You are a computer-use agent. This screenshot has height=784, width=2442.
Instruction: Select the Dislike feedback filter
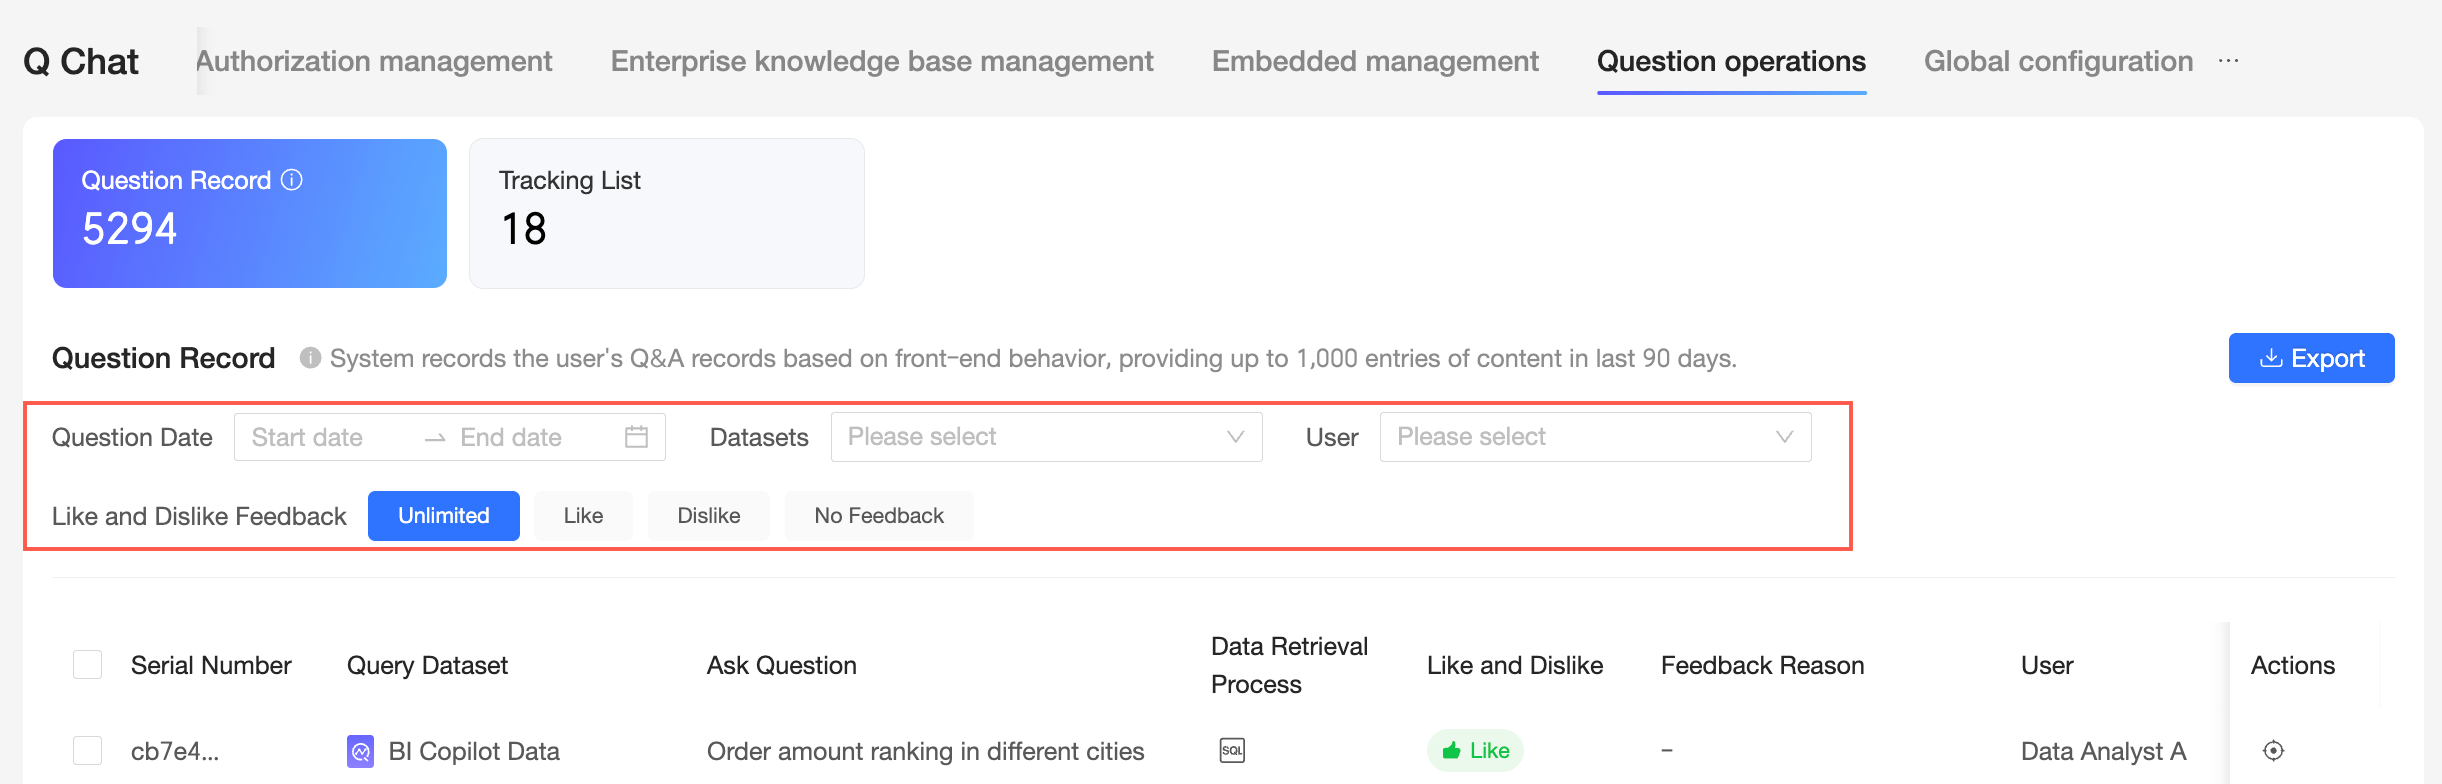pyautogui.click(x=708, y=516)
